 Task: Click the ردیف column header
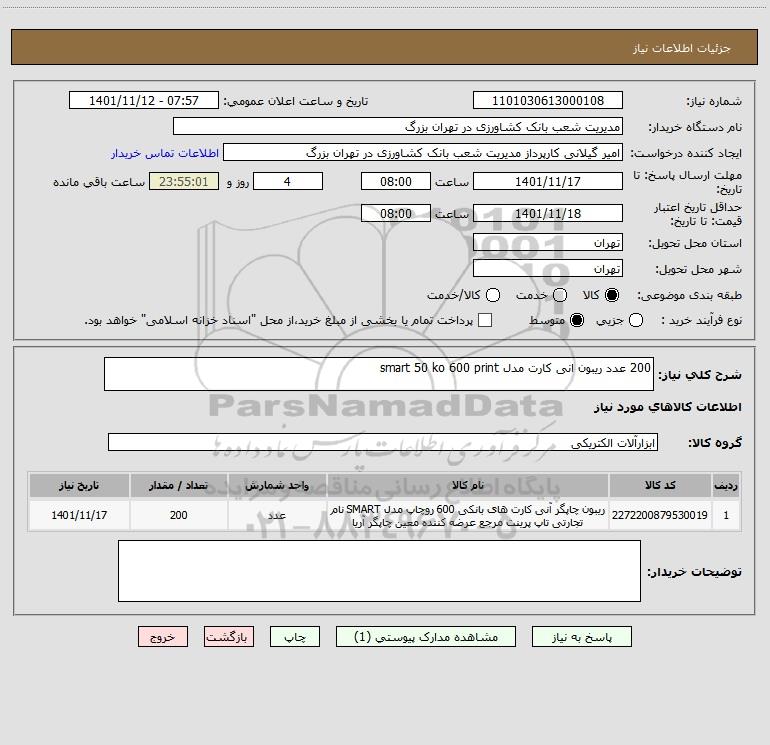click(726, 485)
